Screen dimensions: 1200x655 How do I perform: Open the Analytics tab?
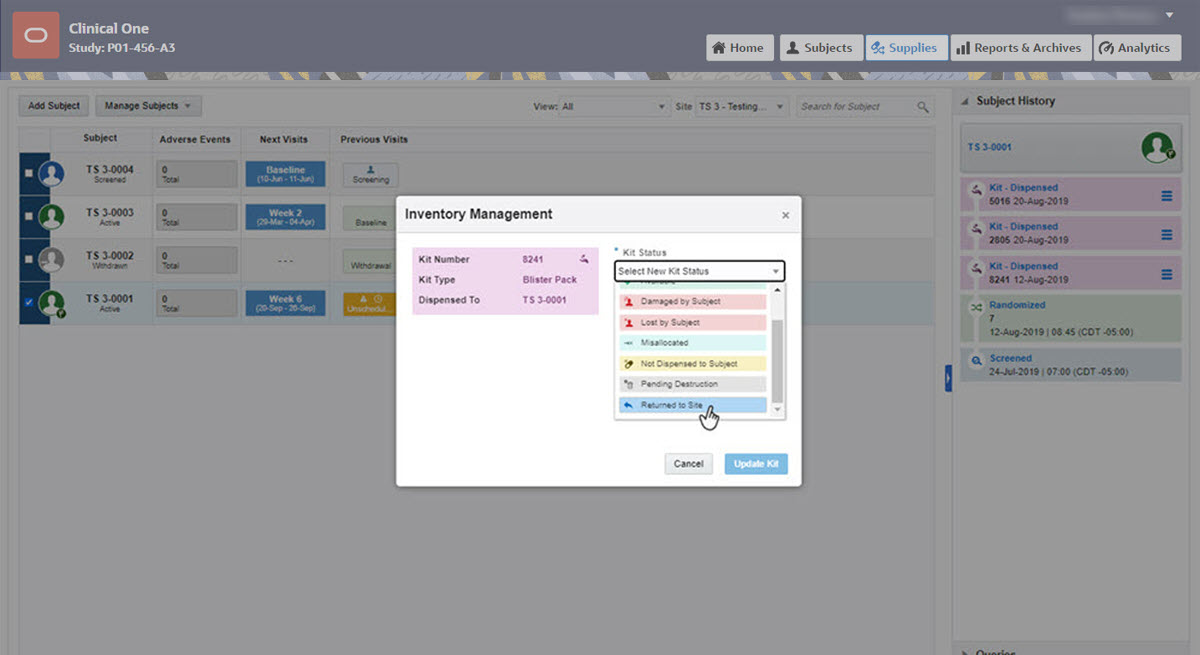(1137, 47)
